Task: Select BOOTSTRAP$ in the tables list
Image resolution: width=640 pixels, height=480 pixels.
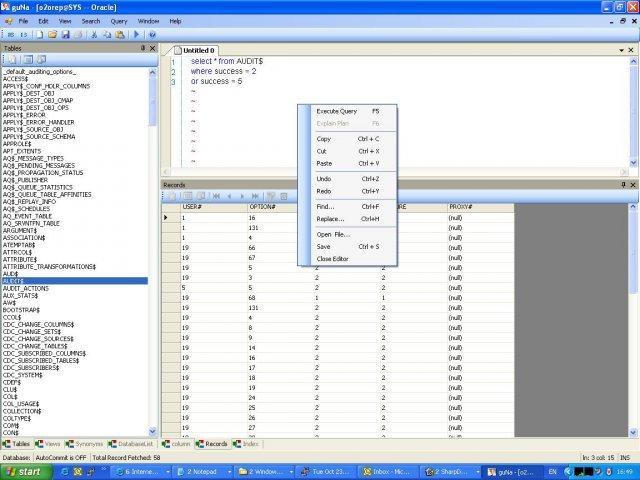Action: 21,310
